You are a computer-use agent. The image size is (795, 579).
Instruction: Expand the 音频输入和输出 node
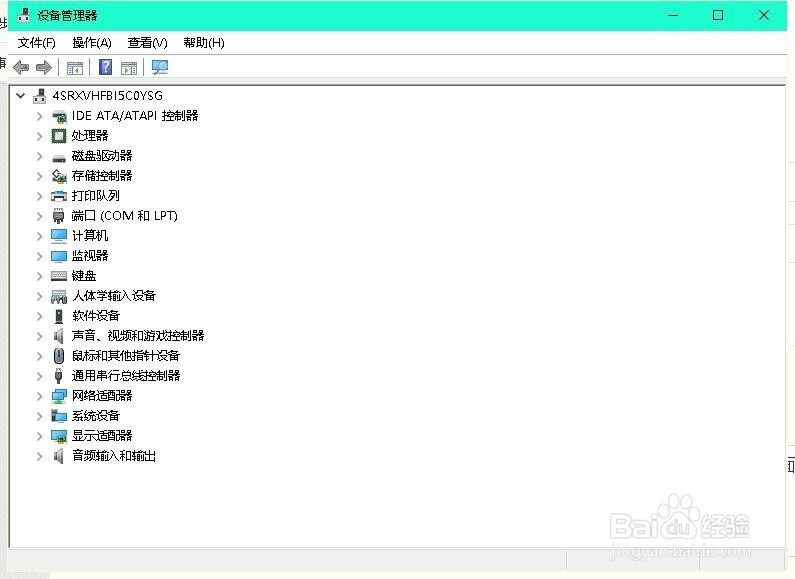click(40, 456)
